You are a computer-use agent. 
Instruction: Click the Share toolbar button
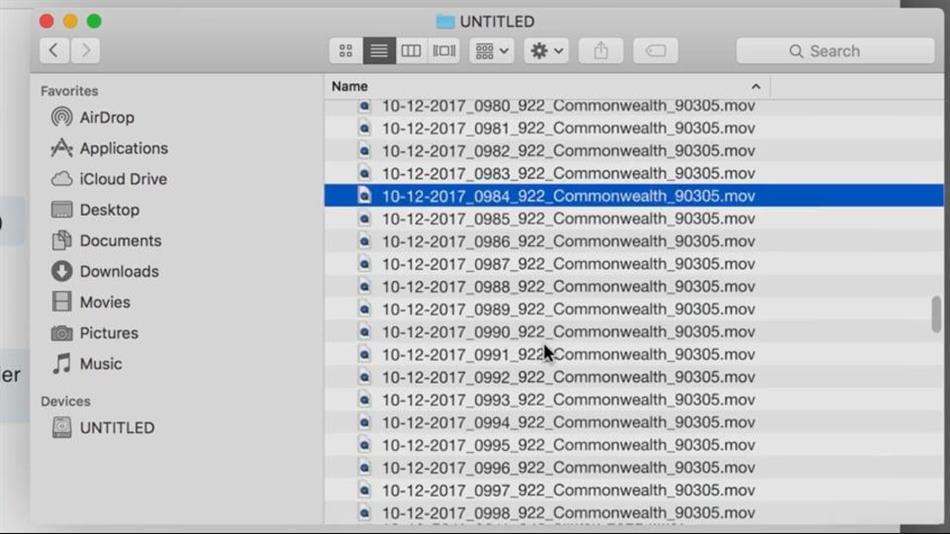[x=601, y=51]
